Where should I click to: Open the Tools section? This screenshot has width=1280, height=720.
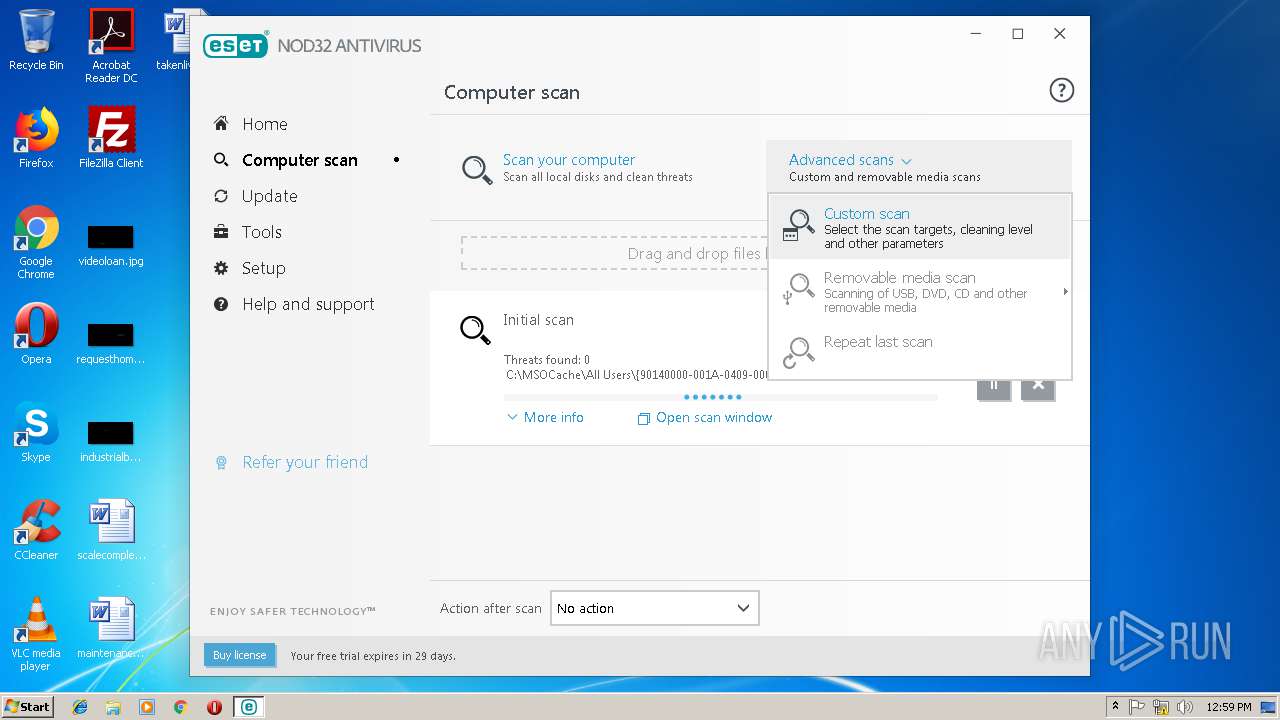pyautogui.click(x=261, y=232)
